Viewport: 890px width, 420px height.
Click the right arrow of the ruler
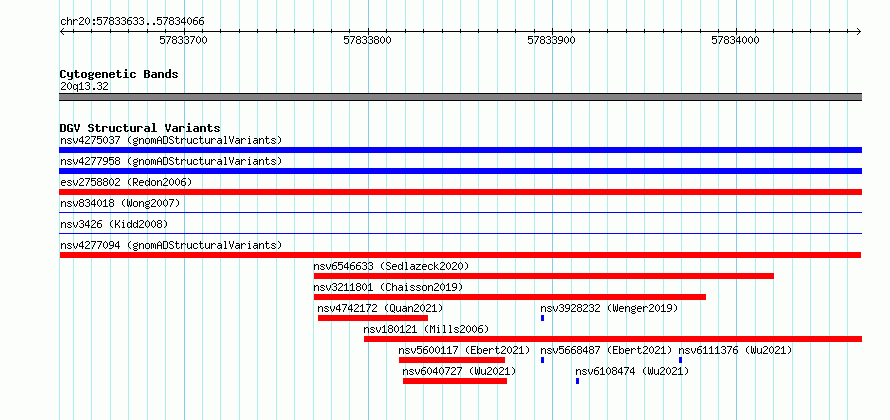(x=859, y=31)
